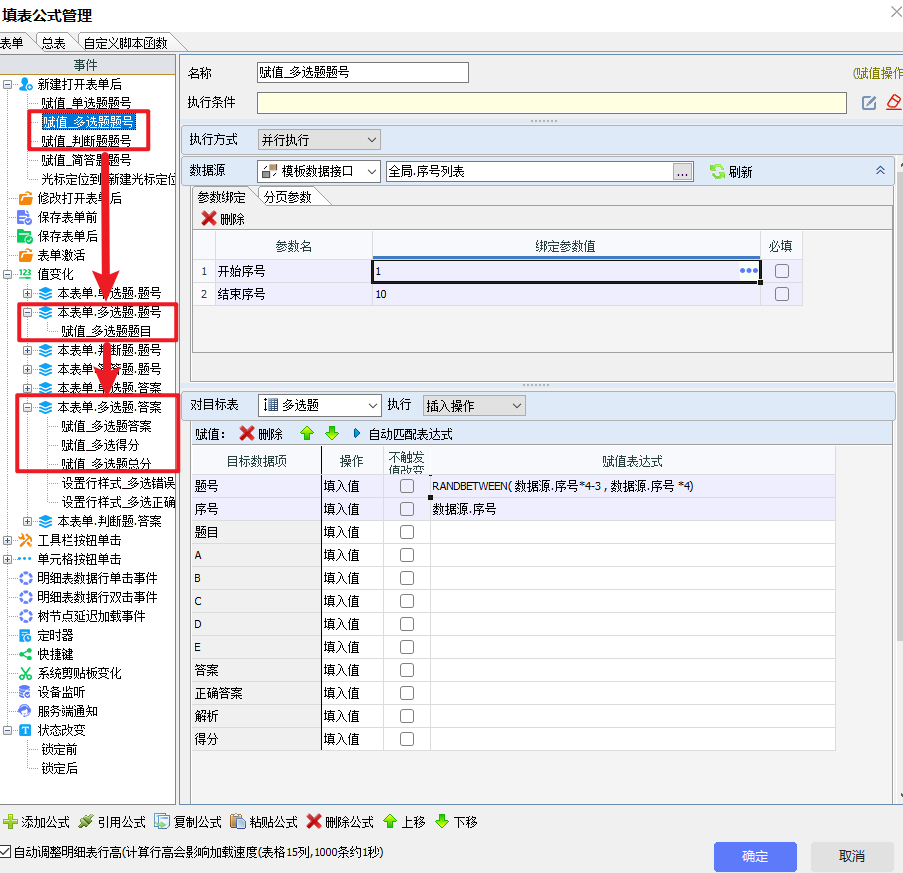Uncheck 自动调整明细表行高 checkbox
The height and width of the screenshot is (873, 903).
coord(5,852)
